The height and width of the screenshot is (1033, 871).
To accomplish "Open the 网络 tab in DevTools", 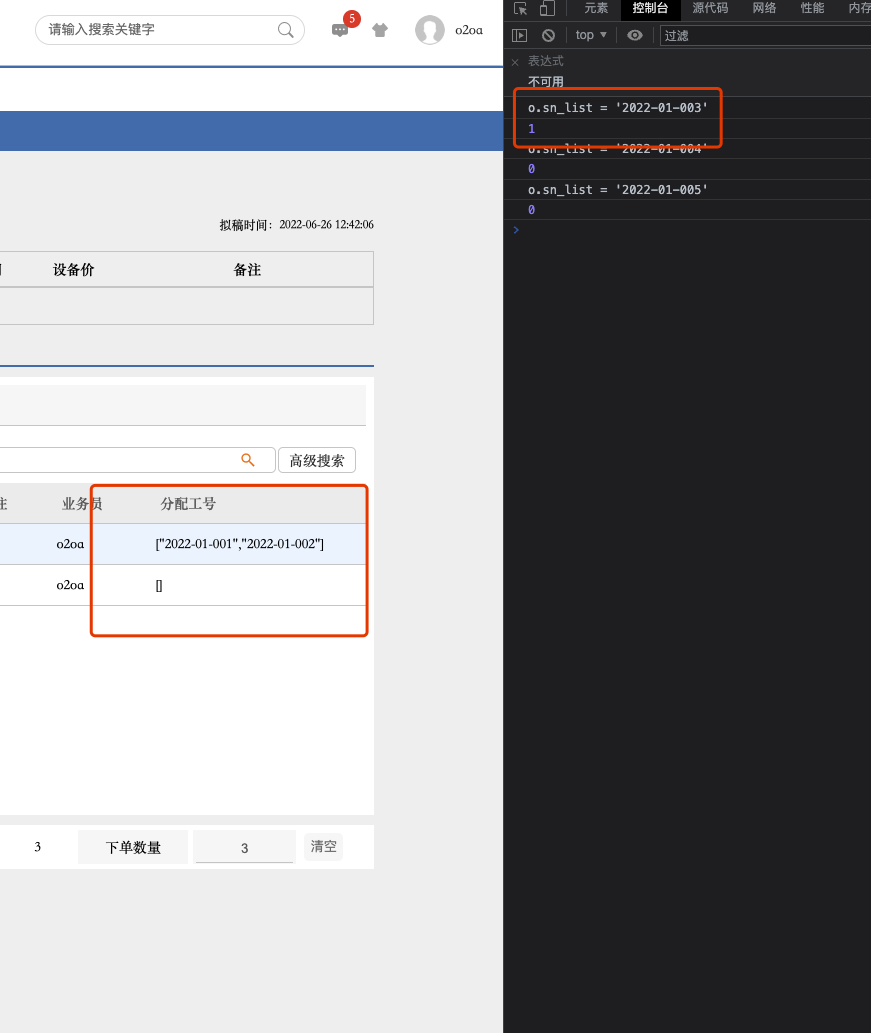I will [x=764, y=9].
